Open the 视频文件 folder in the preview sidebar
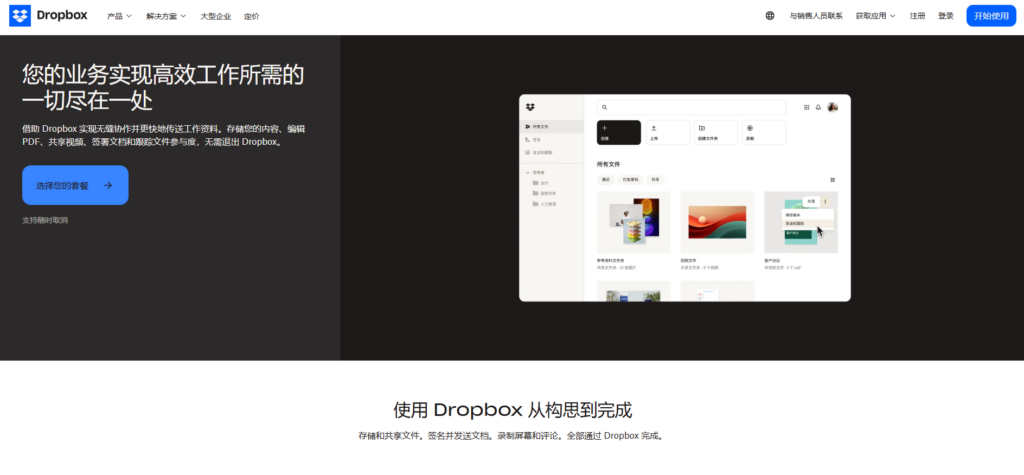1024x475 pixels. pos(545,193)
